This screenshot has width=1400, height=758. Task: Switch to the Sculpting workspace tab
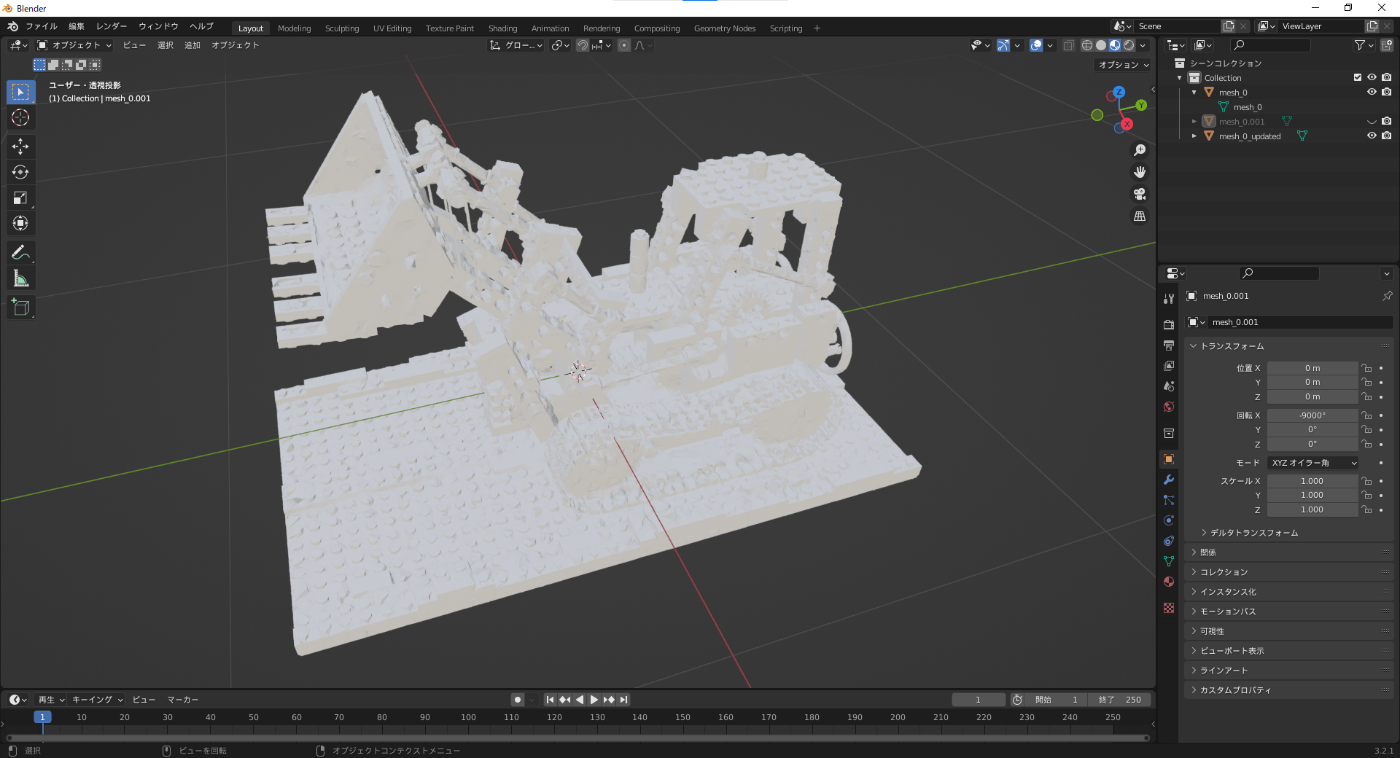point(342,28)
